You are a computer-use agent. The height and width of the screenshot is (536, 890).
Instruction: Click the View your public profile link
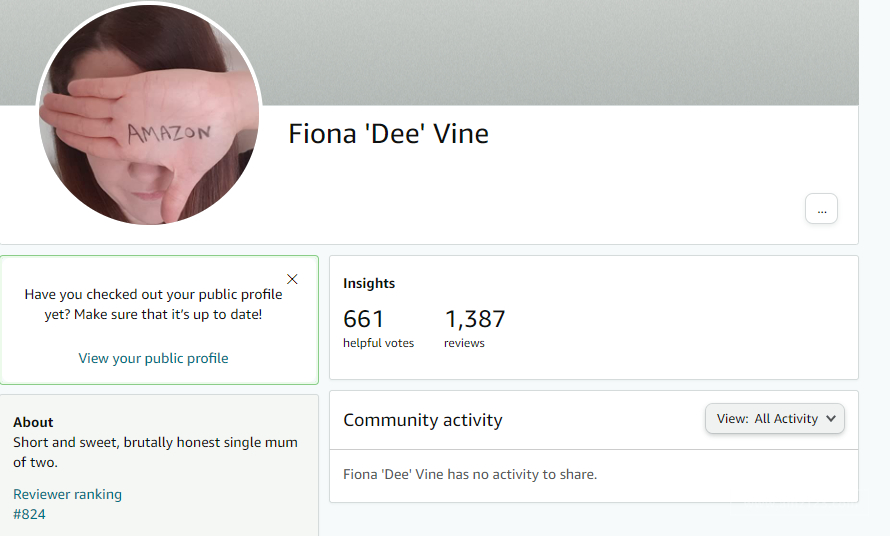(153, 358)
